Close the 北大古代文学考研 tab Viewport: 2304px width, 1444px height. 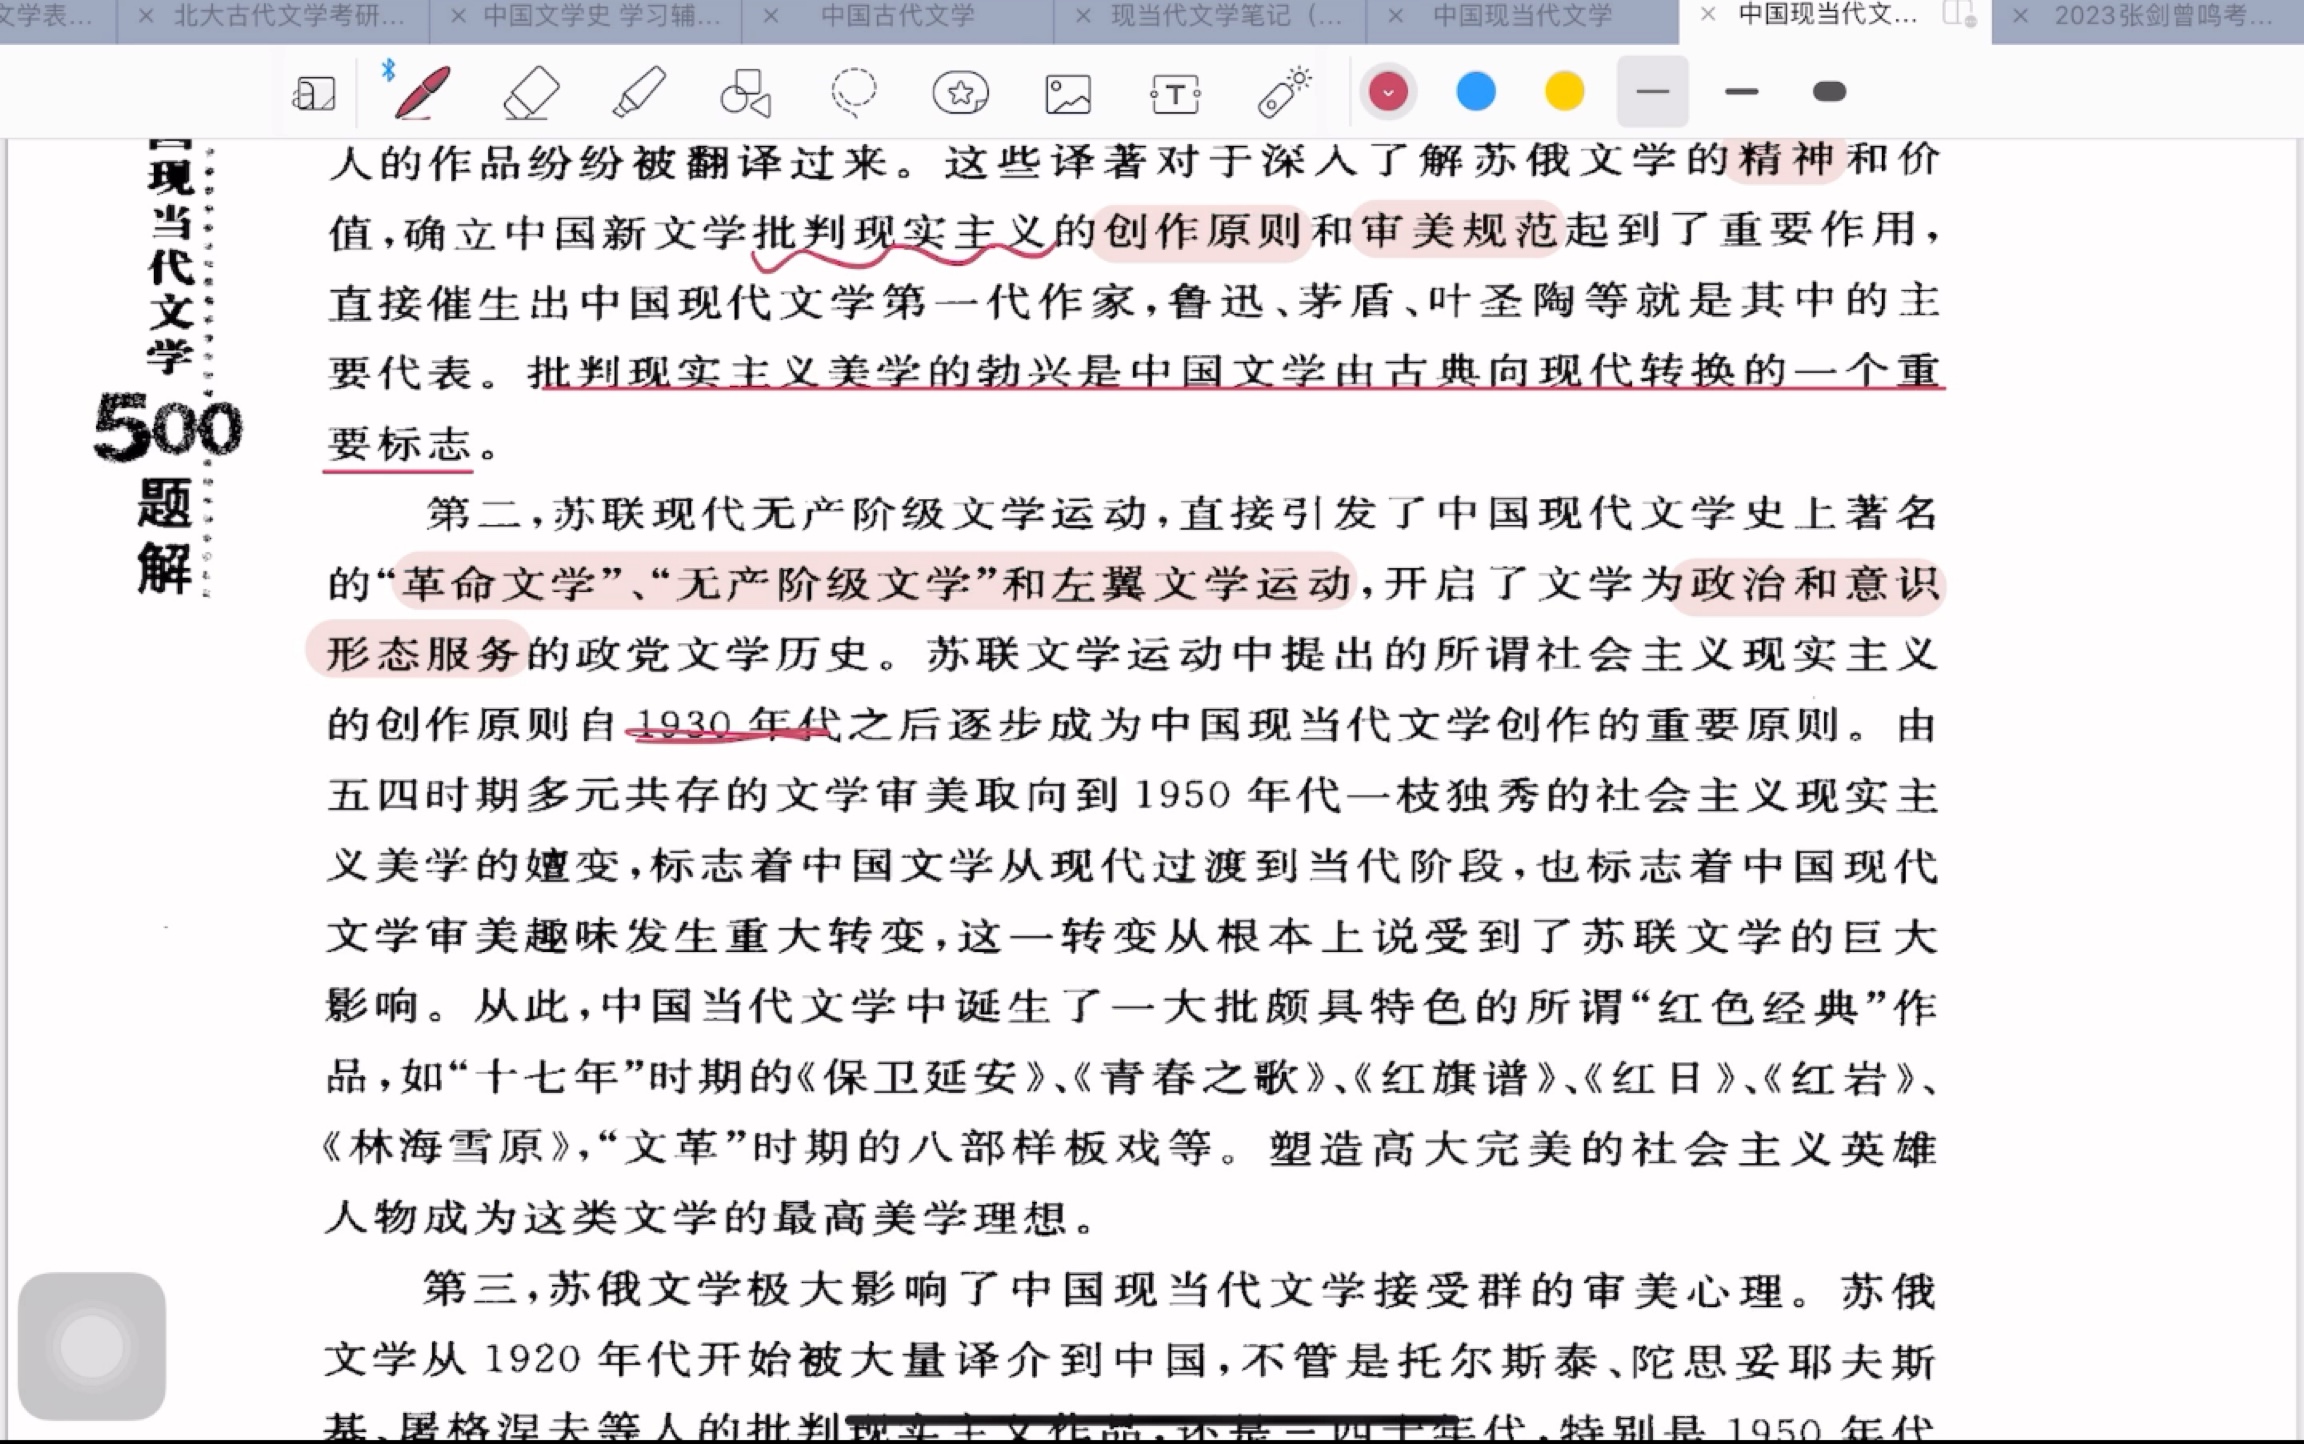pyautogui.click(x=145, y=16)
